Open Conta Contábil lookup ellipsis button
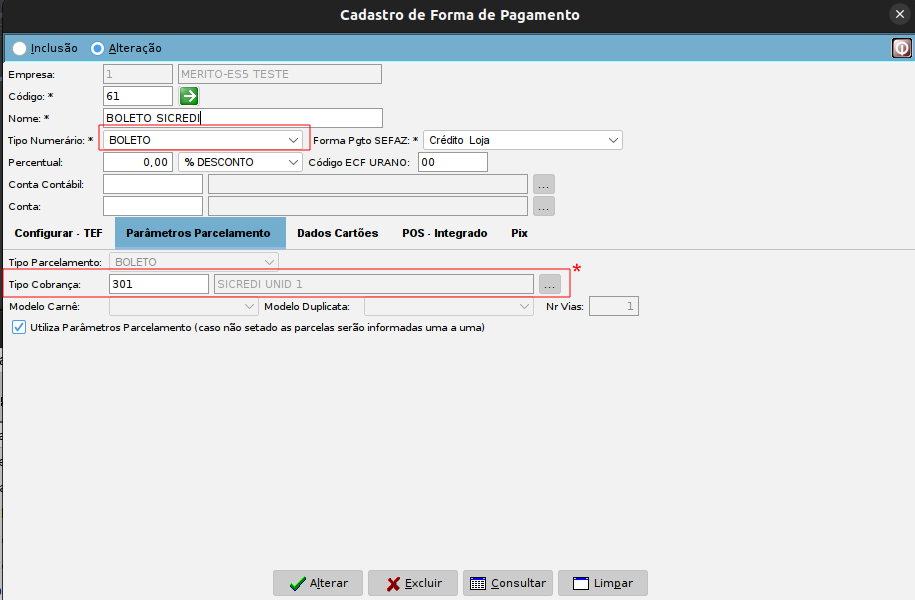This screenshot has height=600, width=915. (543, 184)
